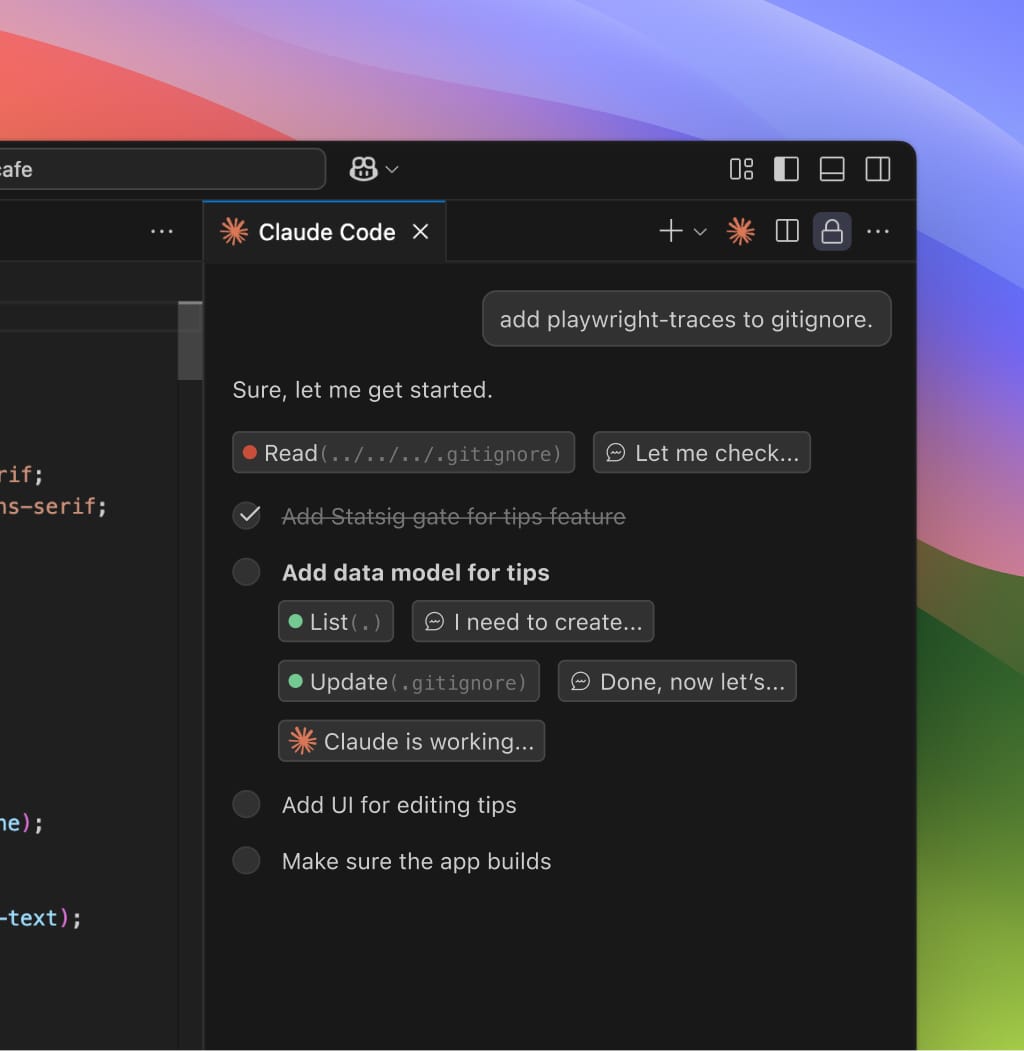Open the Claude panel more actions menu
This screenshot has height=1051, width=1024.
click(x=878, y=232)
